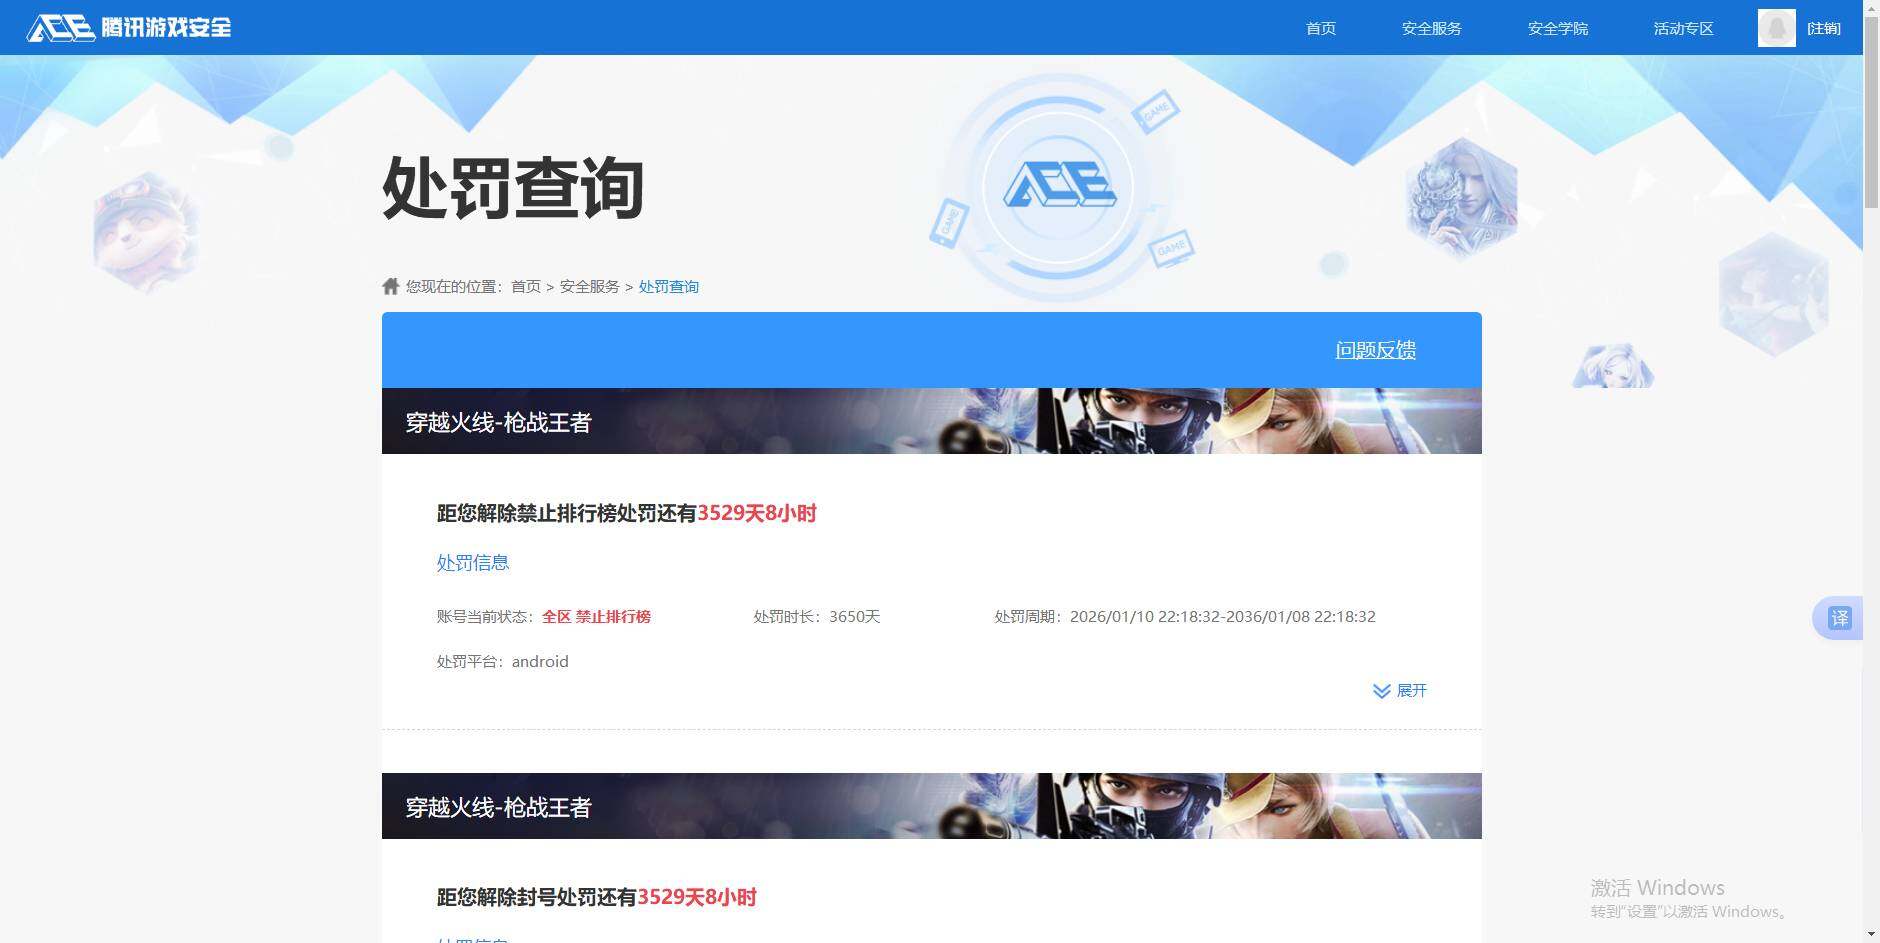Click the scrollbar down arrow
Image resolution: width=1880 pixels, height=943 pixels.
1871,934
